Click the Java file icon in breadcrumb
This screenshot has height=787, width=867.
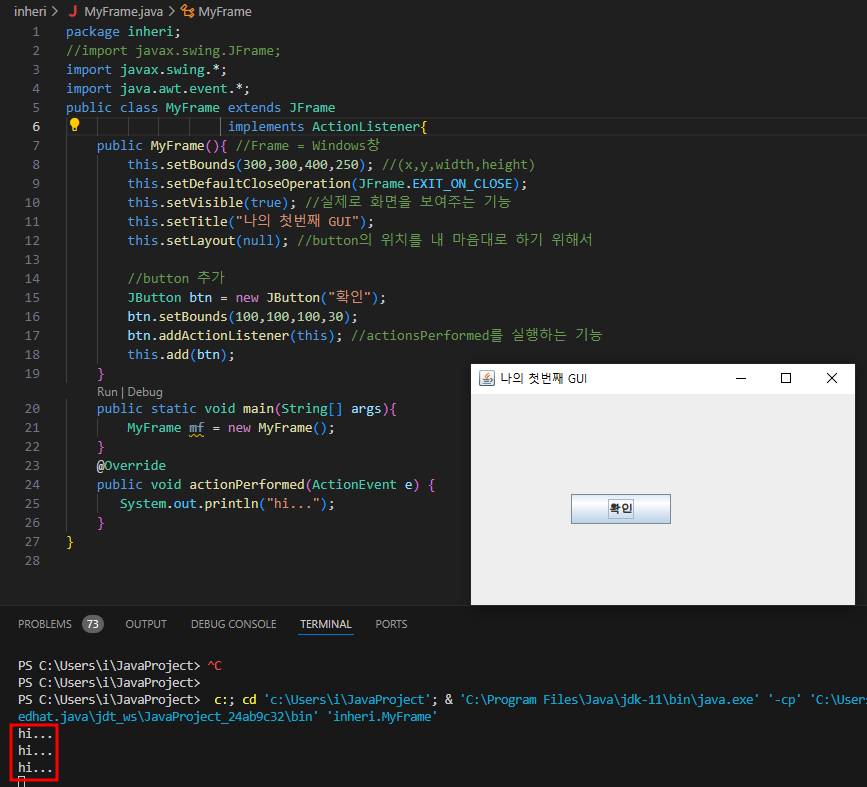coord(73,11)
